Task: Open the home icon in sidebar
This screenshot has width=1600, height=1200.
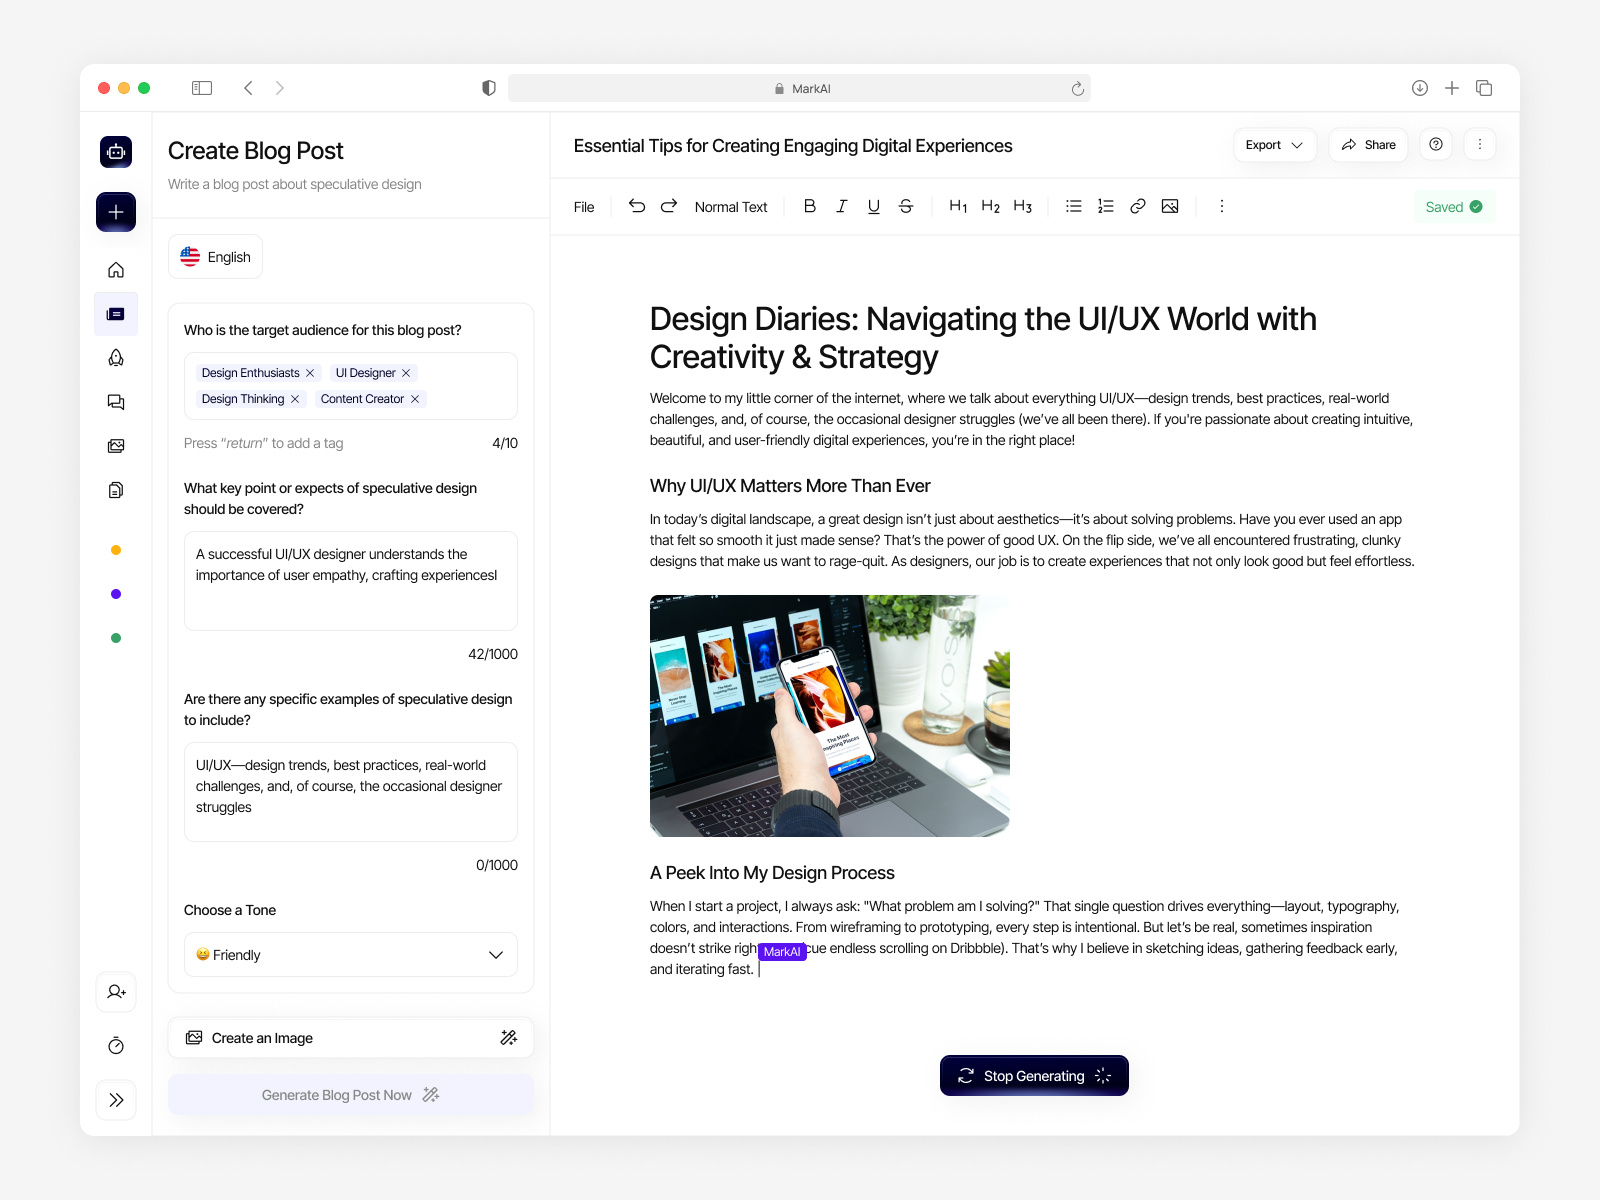Action: click(x=116, y=270)
